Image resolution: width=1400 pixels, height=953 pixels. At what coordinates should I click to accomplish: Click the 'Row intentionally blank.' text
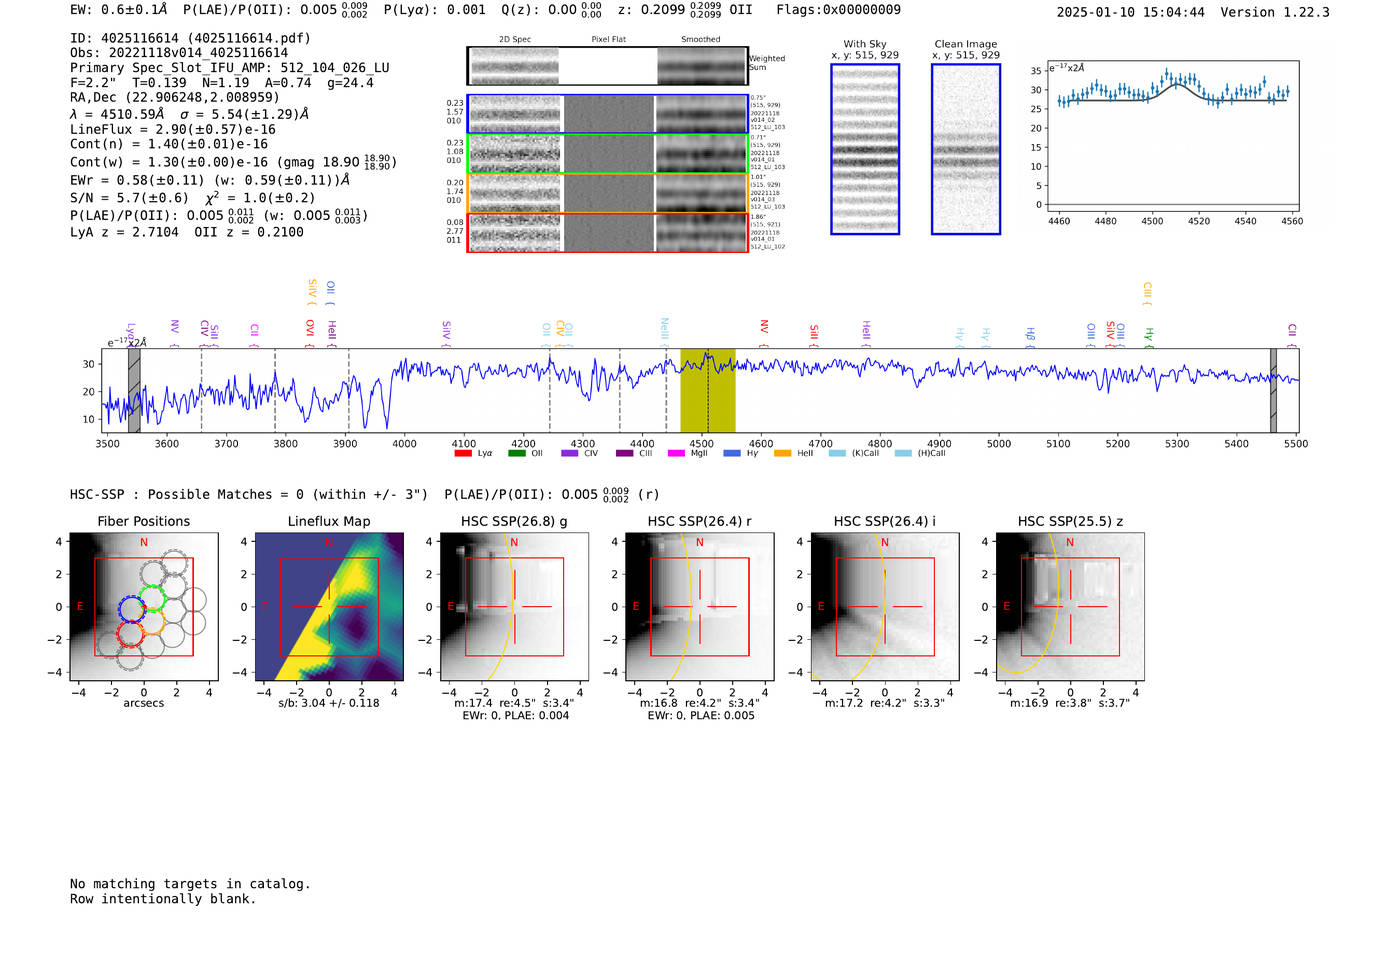point(163,899)
